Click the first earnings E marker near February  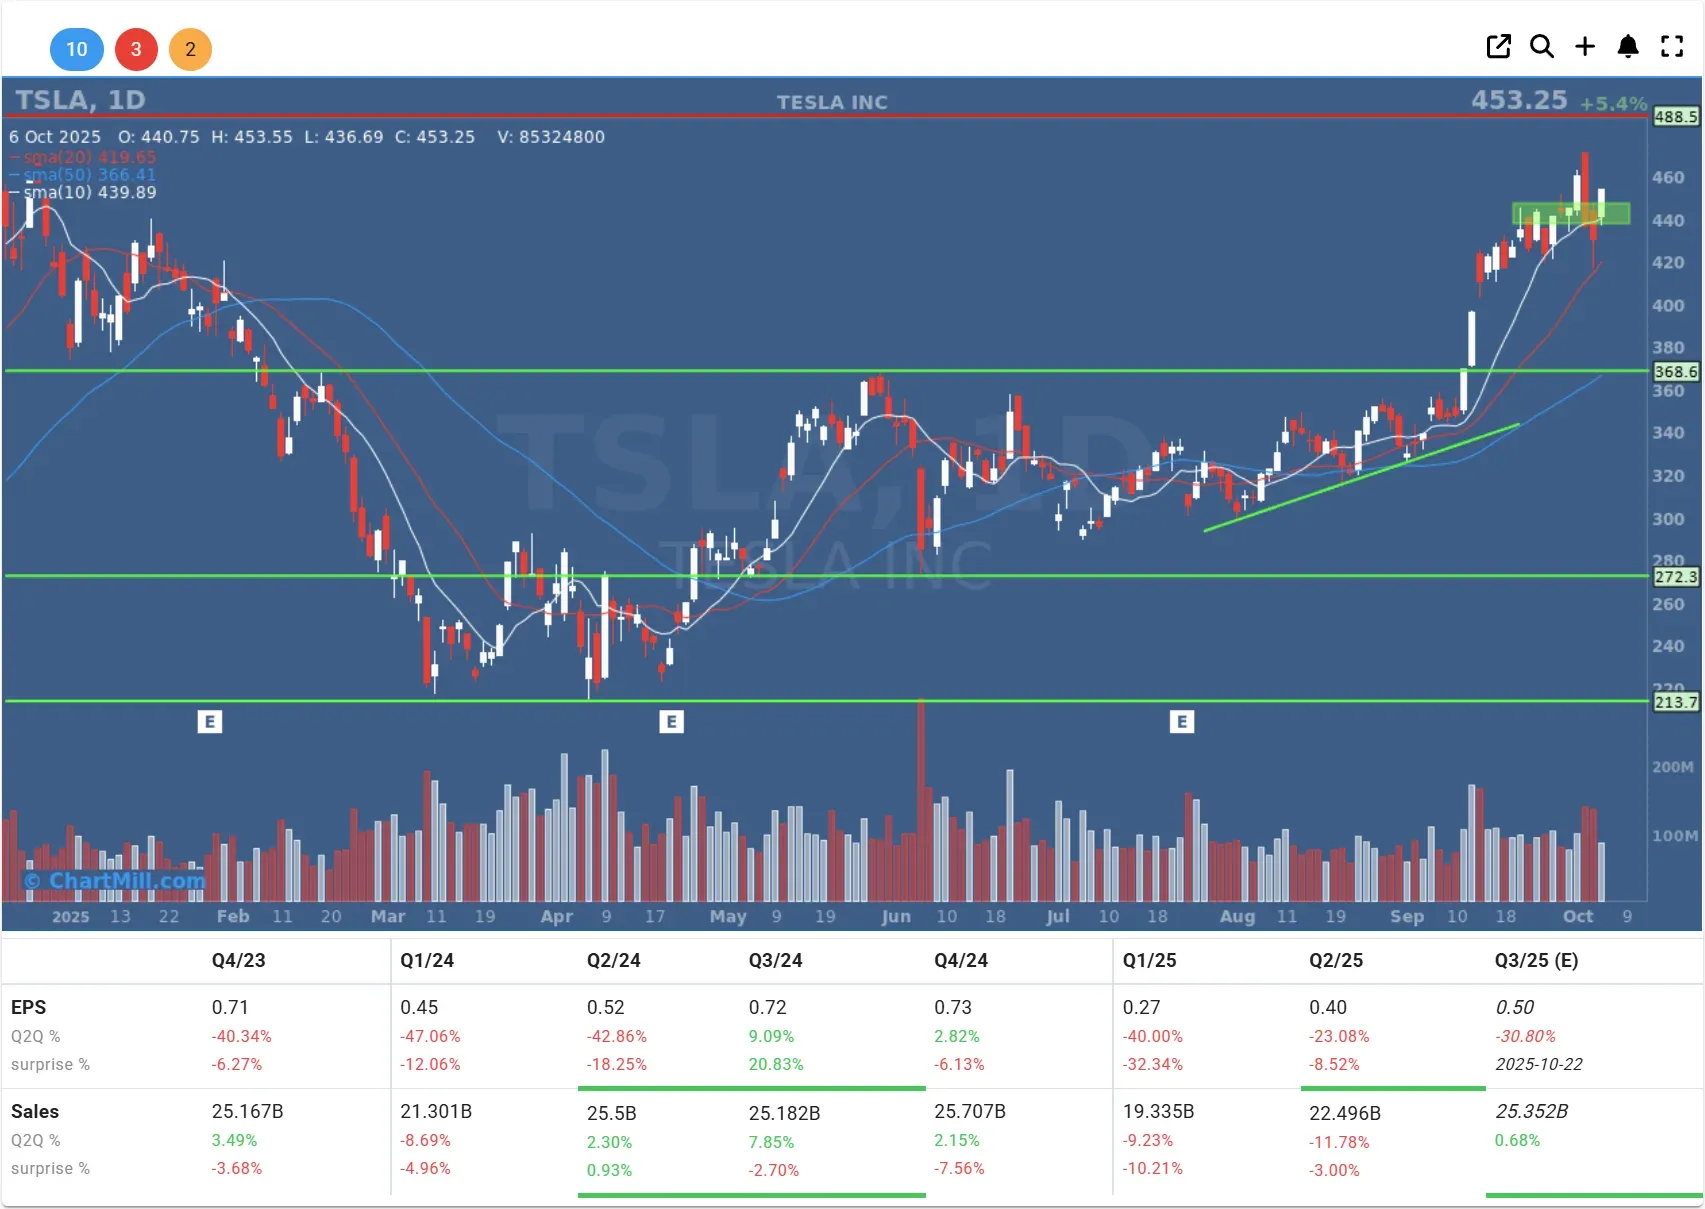209,721
